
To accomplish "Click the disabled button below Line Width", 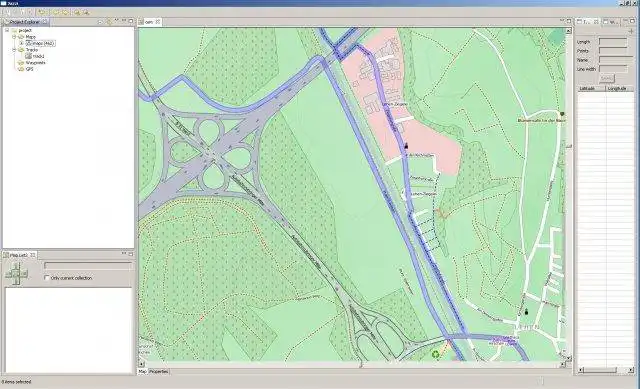I will tap(607, 78).
